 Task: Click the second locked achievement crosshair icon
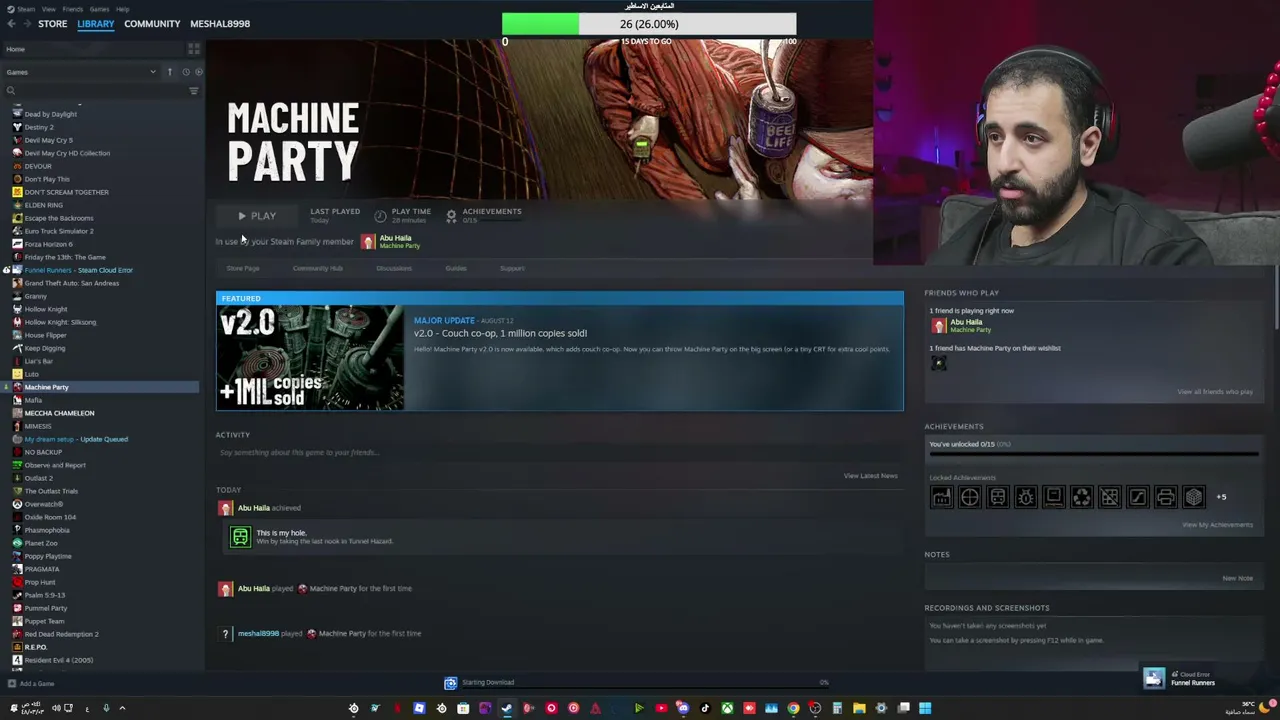tap(969, 497)
